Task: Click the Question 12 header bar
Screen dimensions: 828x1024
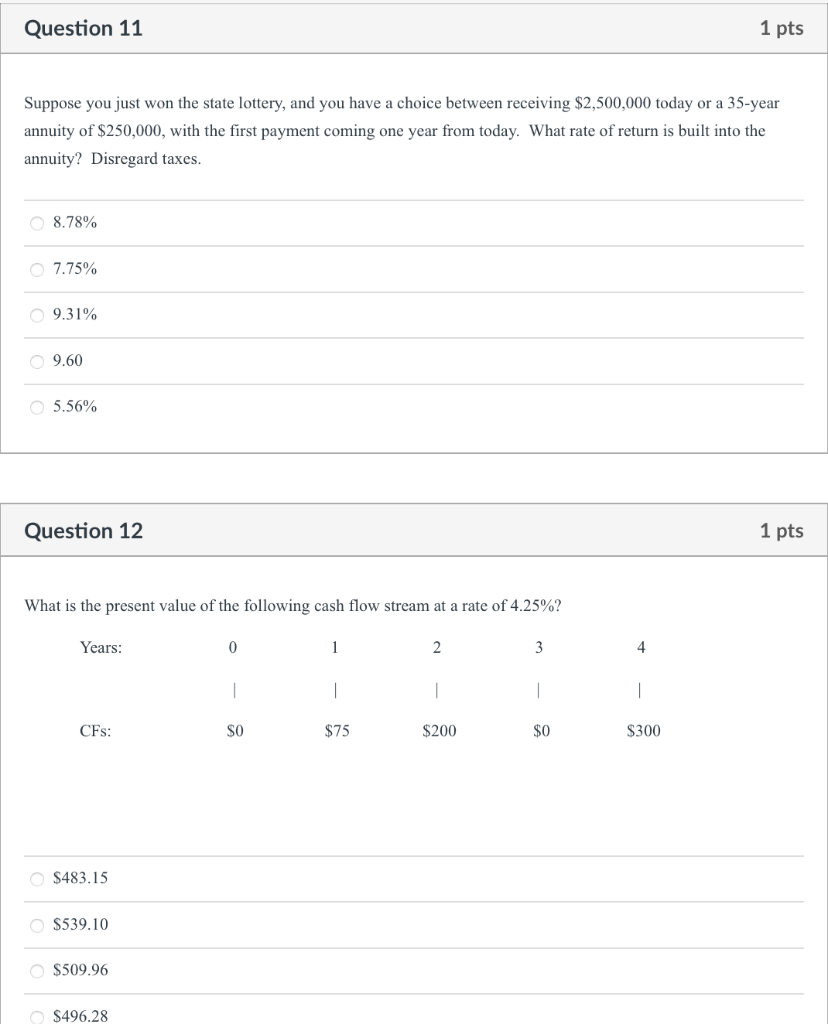Action: coord(83,531)
